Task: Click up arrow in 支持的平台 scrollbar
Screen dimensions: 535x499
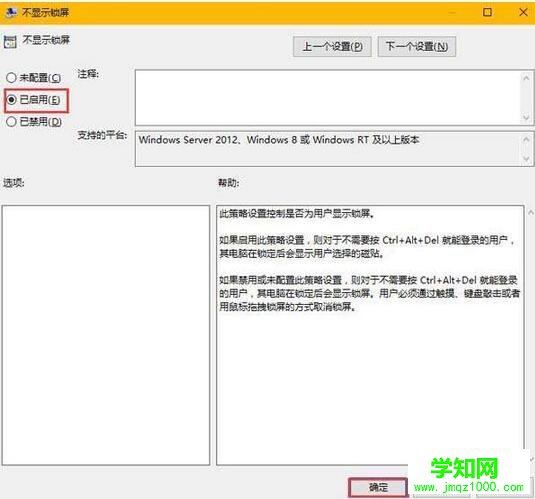Action: pos(526,139)
